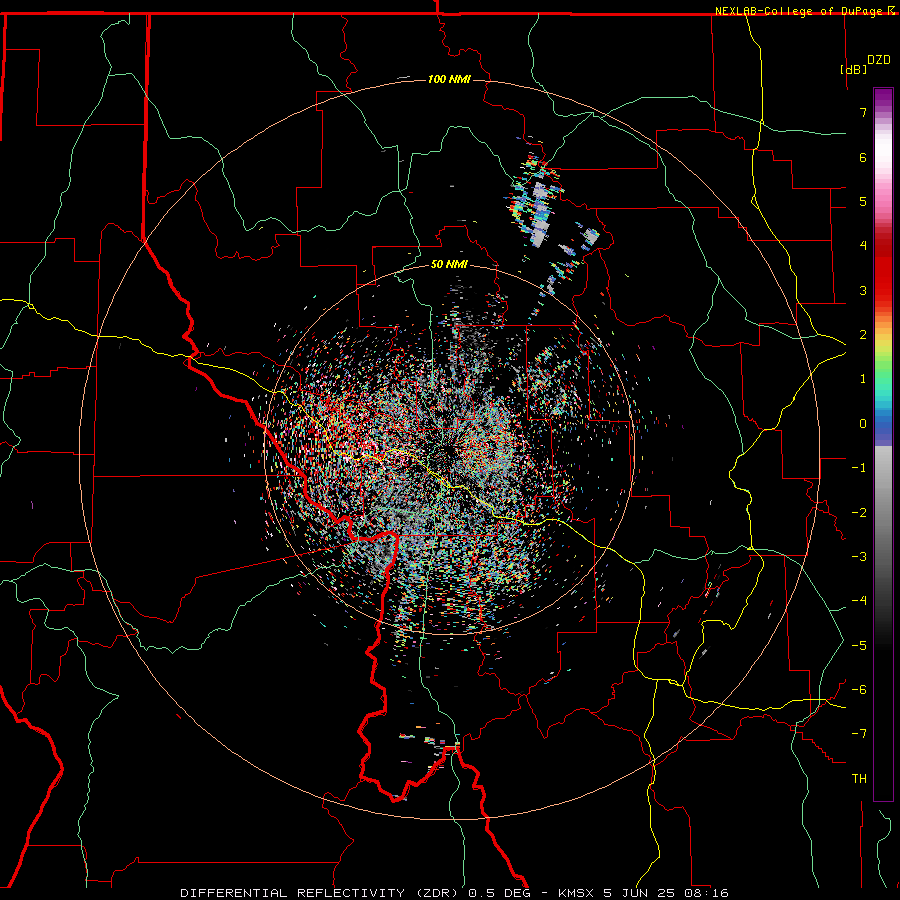Screen dimensions: 900x900
Task: Click the Differential Reflectivity (ZDR) caption at bottom
Action: click(x=454, y=893)
